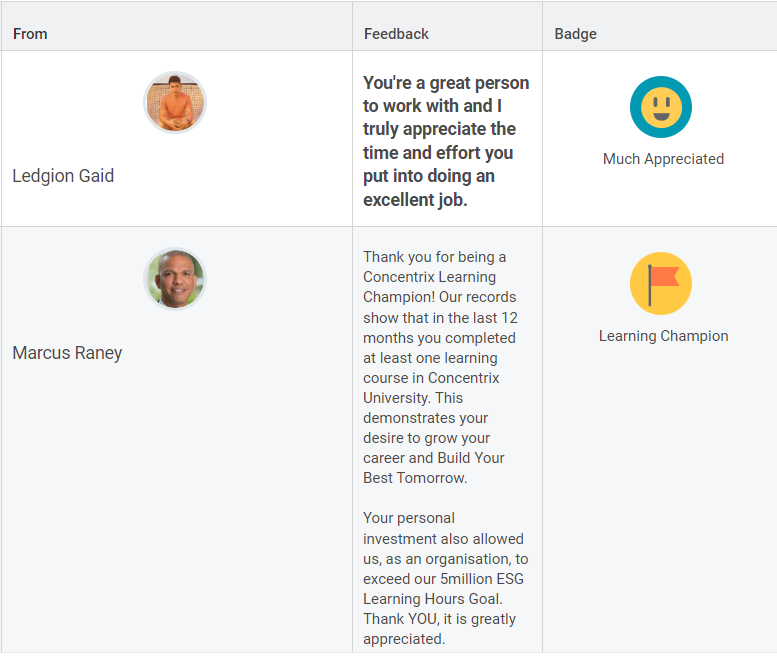Screen dimensions: 777x657
Task: Click the bold 'truly appreciate the' line
Action: point(439,129)
